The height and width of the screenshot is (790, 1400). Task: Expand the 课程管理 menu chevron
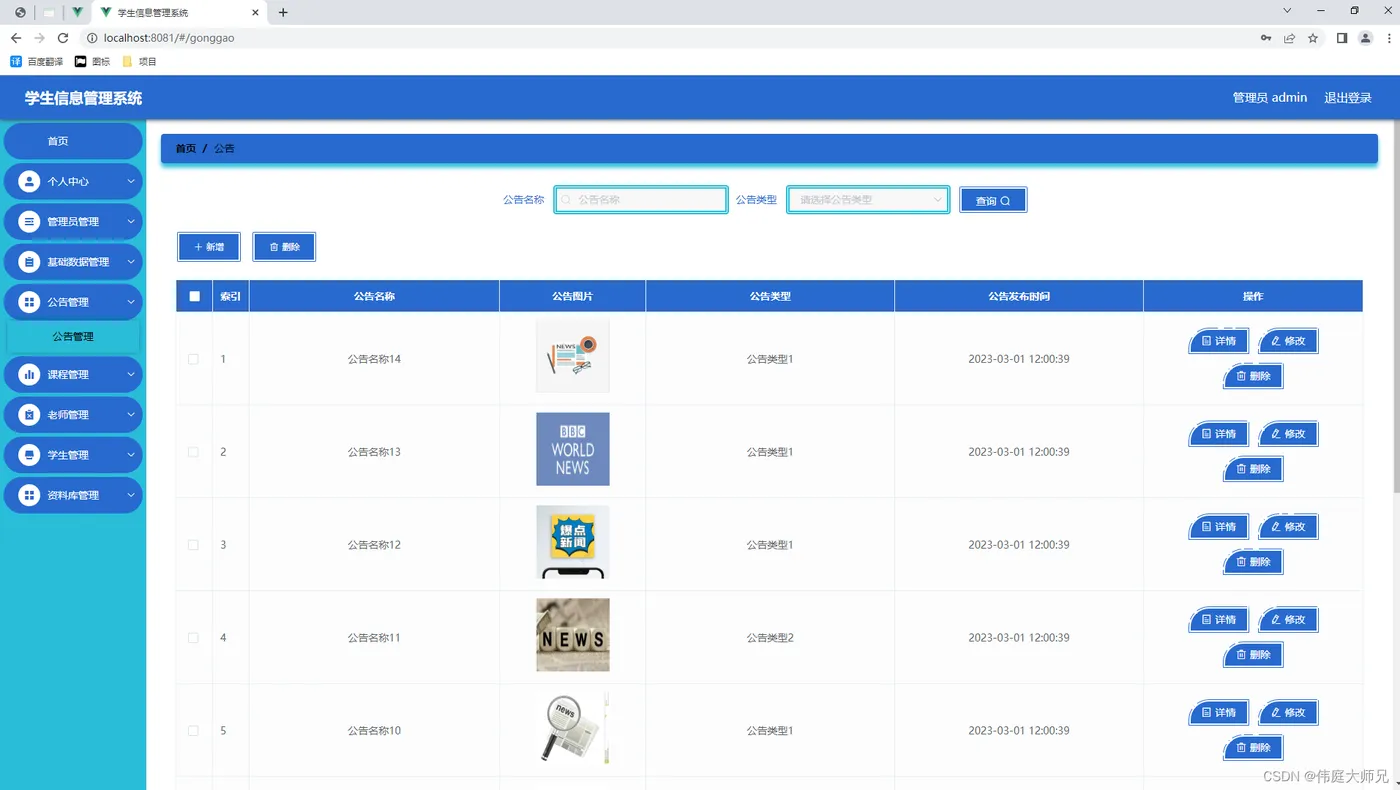(x=130, y=375)
